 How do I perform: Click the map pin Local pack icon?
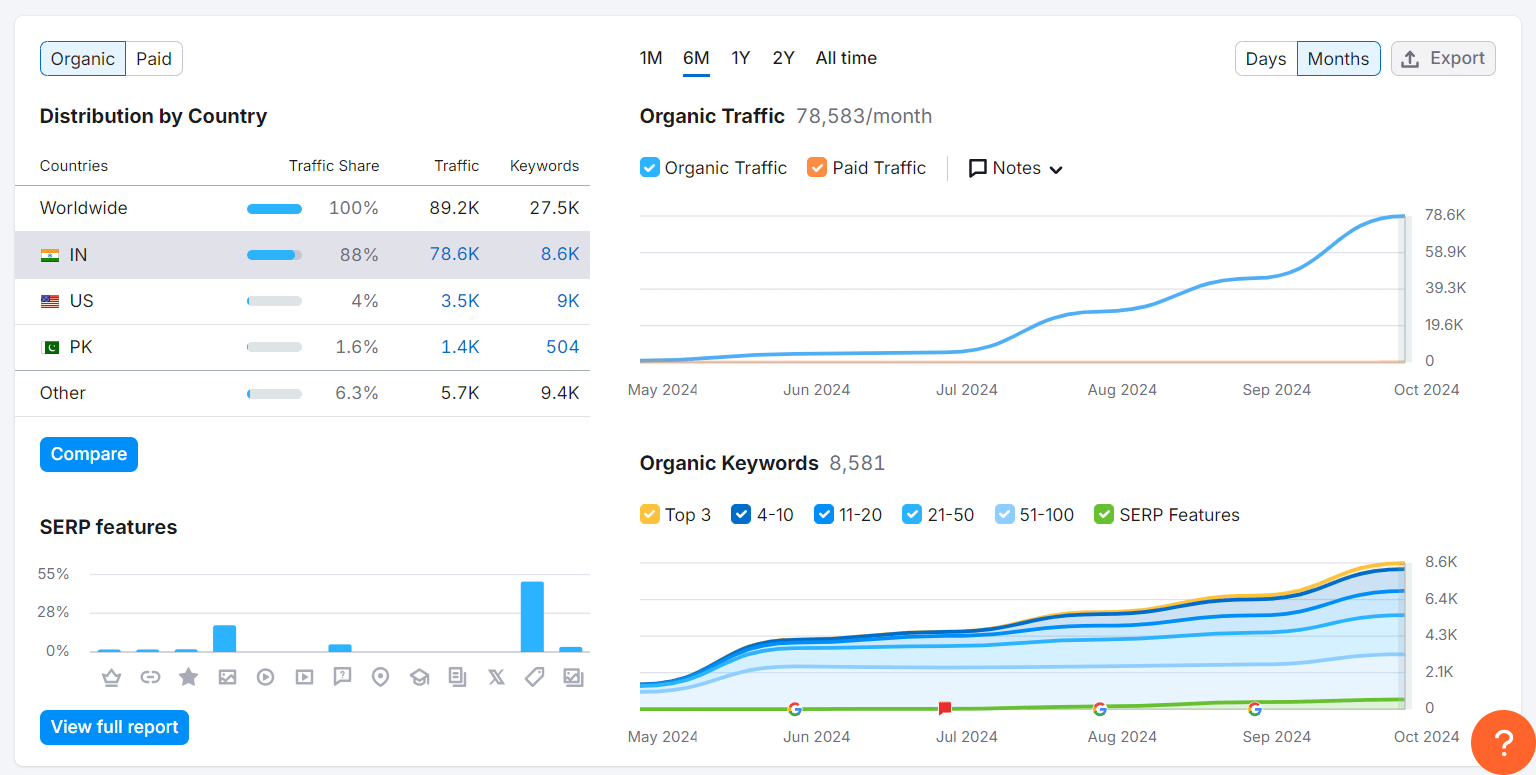[380, 678]
